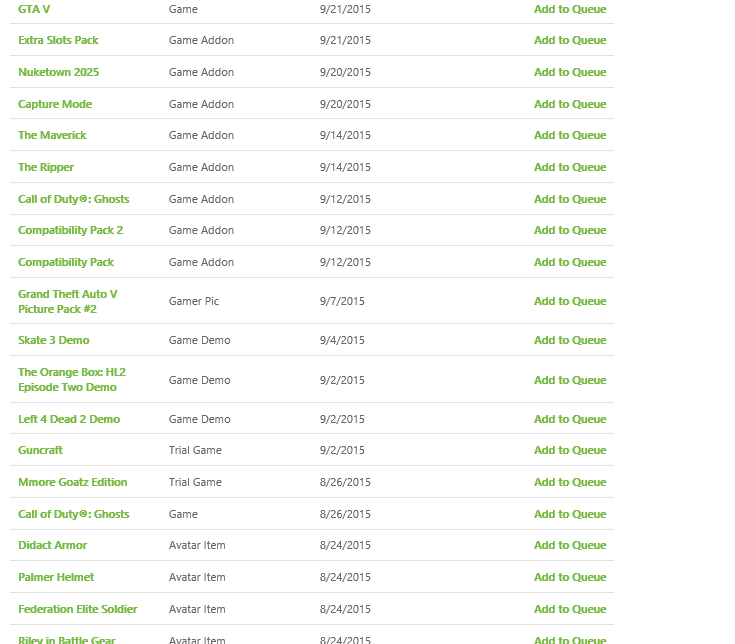Add Extra Slots Pack to queue
This screenshot has width=735, height=644.
(570, 40)
